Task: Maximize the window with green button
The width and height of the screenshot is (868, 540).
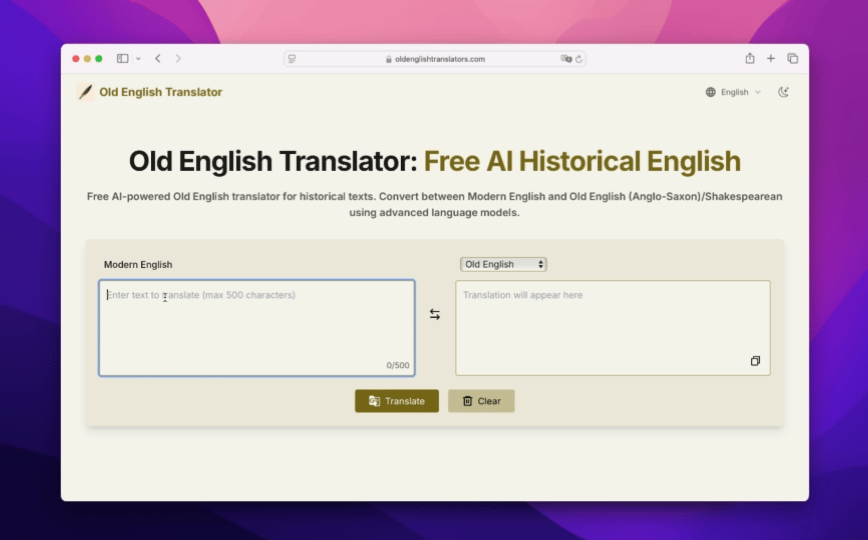Action: point(99,59)
